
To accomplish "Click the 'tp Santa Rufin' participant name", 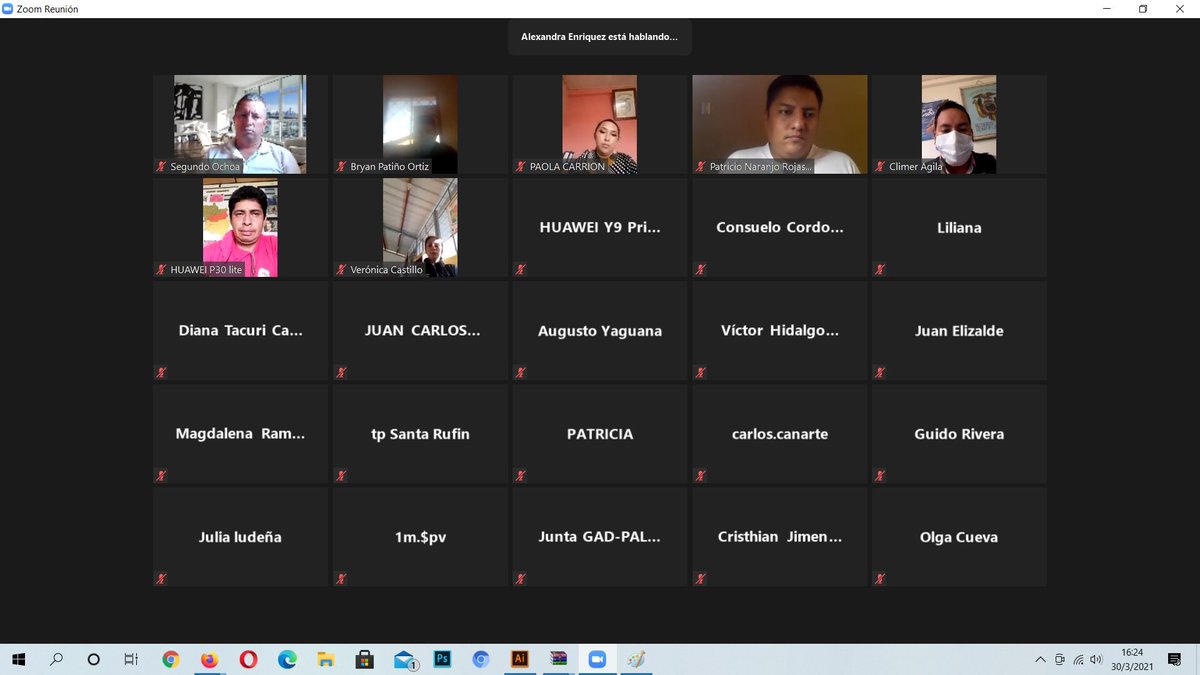I will point(420,433).
